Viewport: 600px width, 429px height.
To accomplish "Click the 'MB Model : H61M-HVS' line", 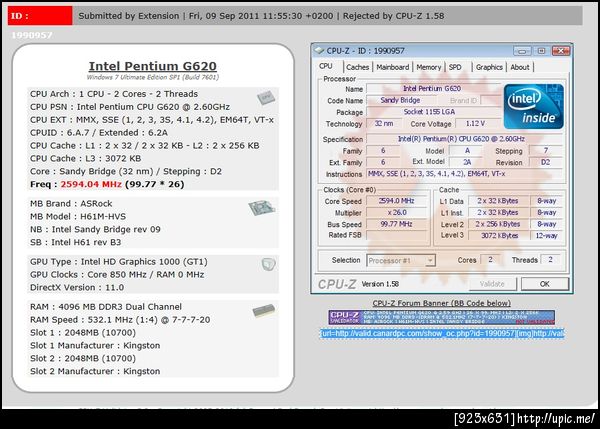I will [x=78, y=217].
